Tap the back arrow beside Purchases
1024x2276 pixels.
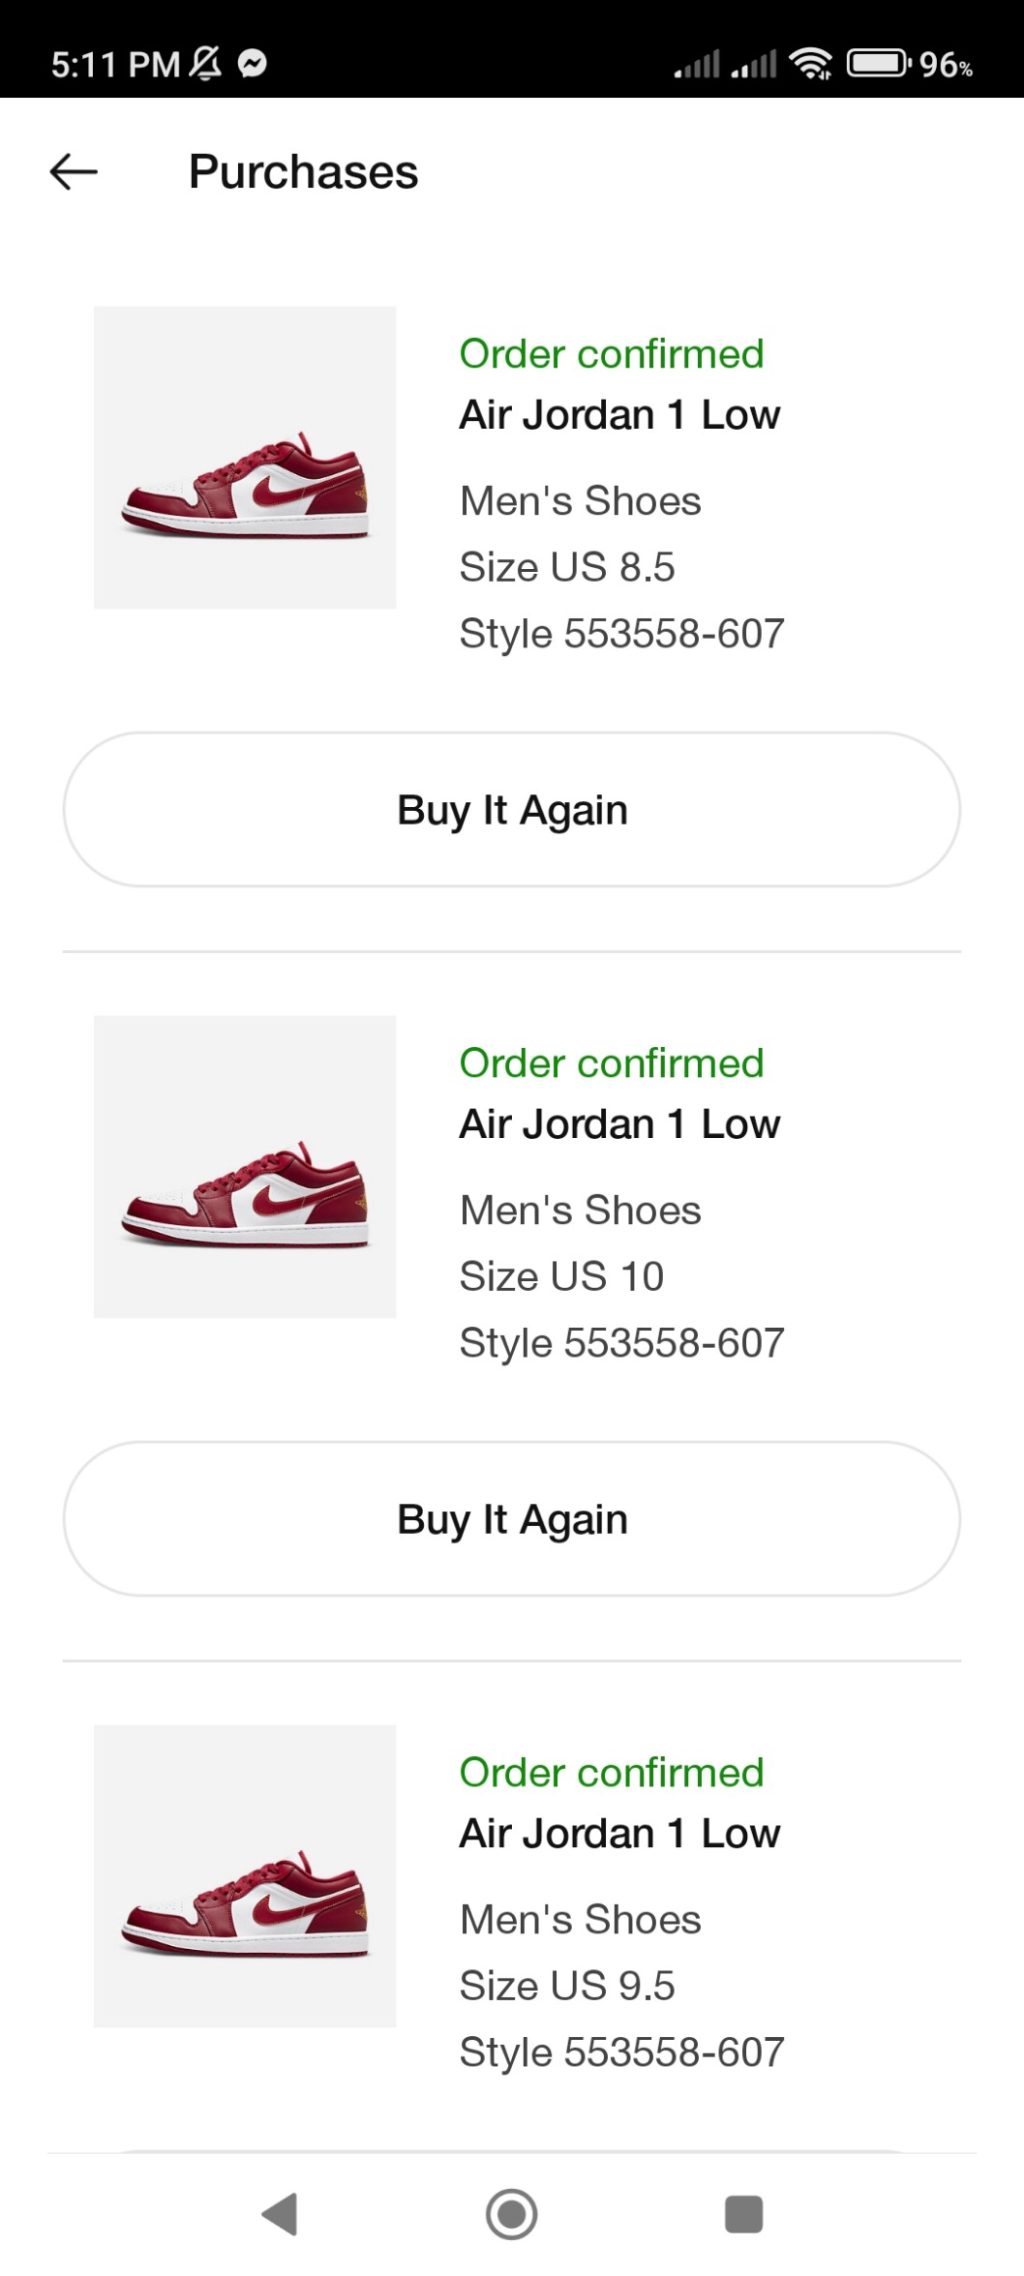(74, 172)
